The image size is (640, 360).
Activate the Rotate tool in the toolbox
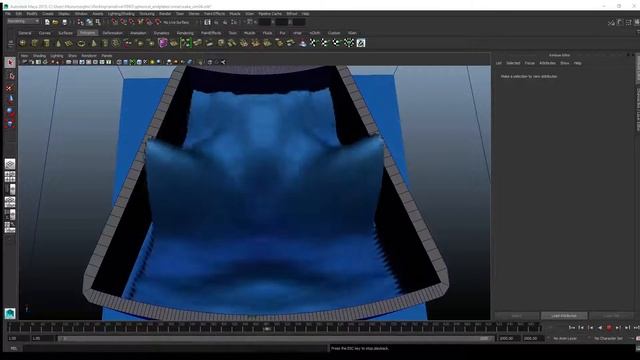coord(10,111)
